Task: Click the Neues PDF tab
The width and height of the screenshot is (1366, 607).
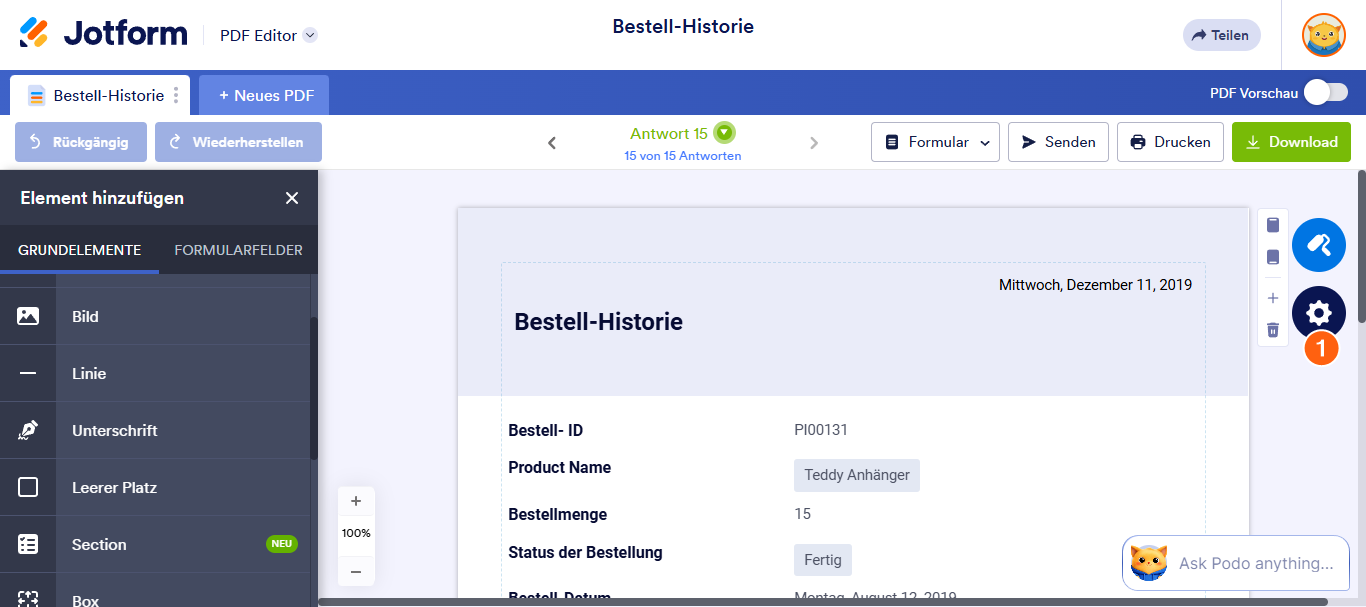Action: pos(264,96)
